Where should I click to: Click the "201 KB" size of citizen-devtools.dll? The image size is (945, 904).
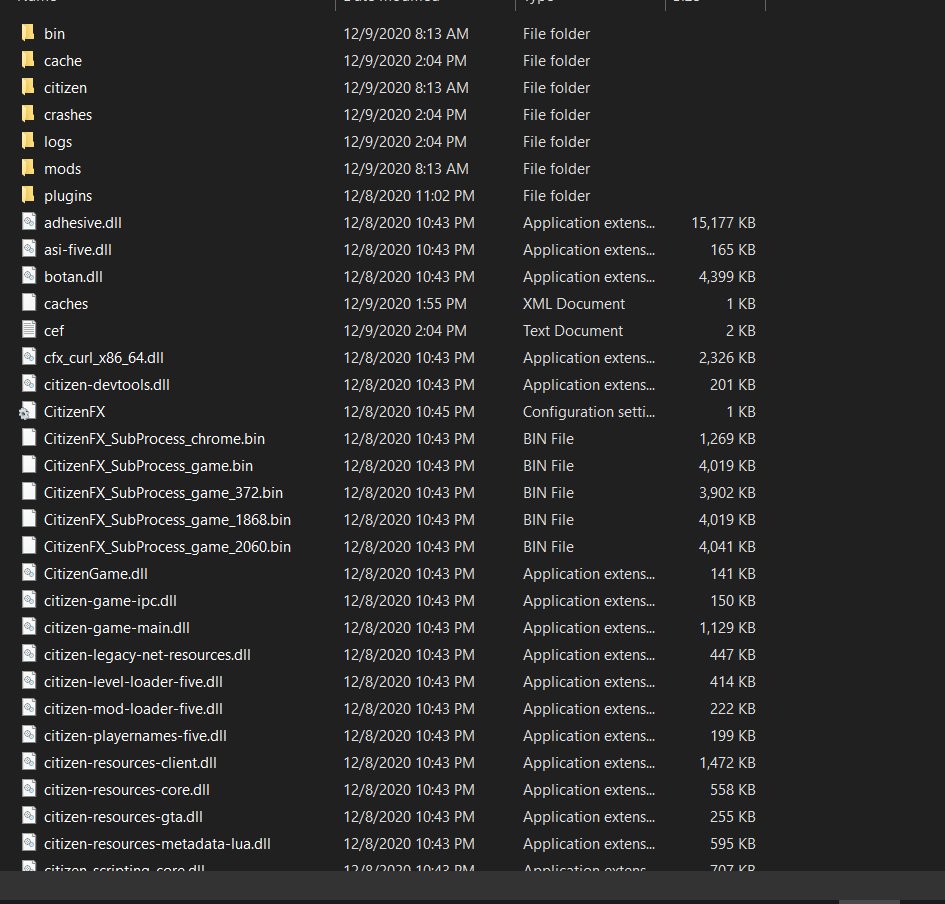[x=733, y=385]
